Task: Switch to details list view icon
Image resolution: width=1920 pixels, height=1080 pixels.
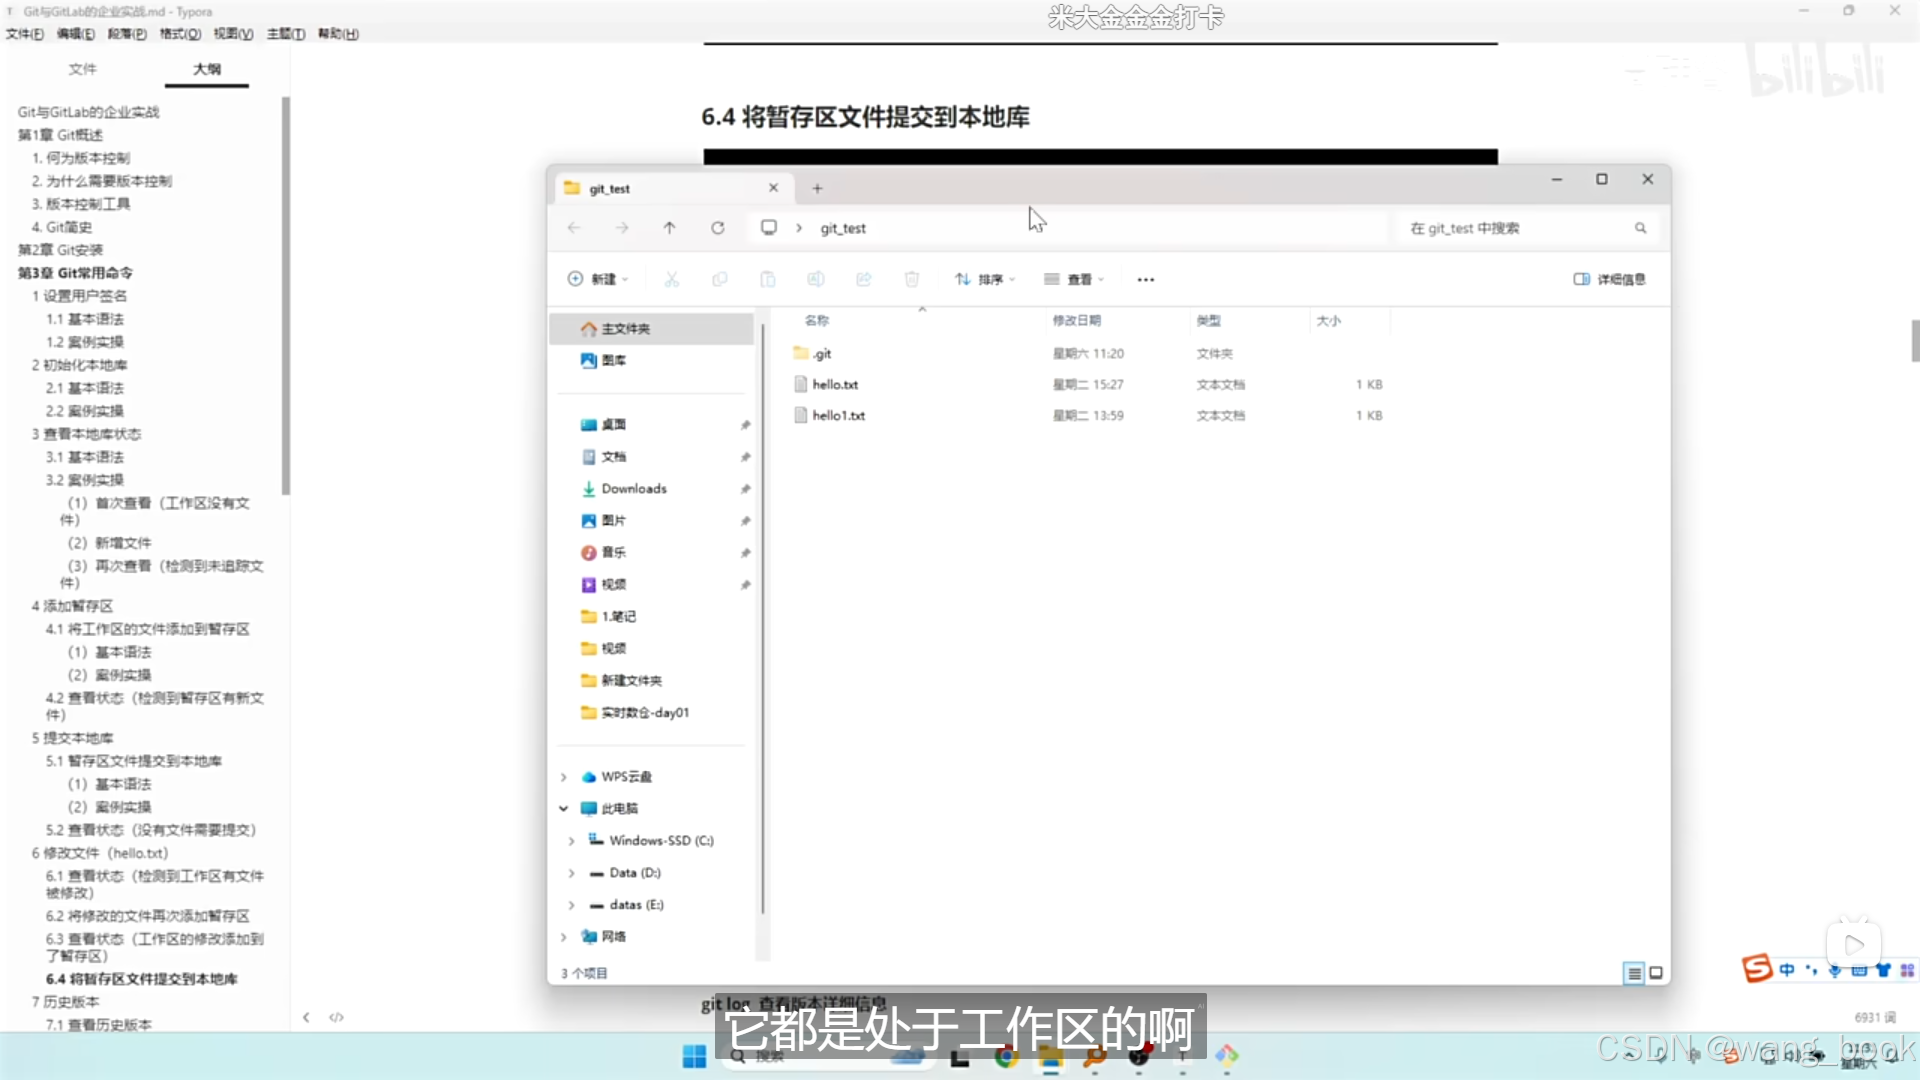Action: [1634, 973]
